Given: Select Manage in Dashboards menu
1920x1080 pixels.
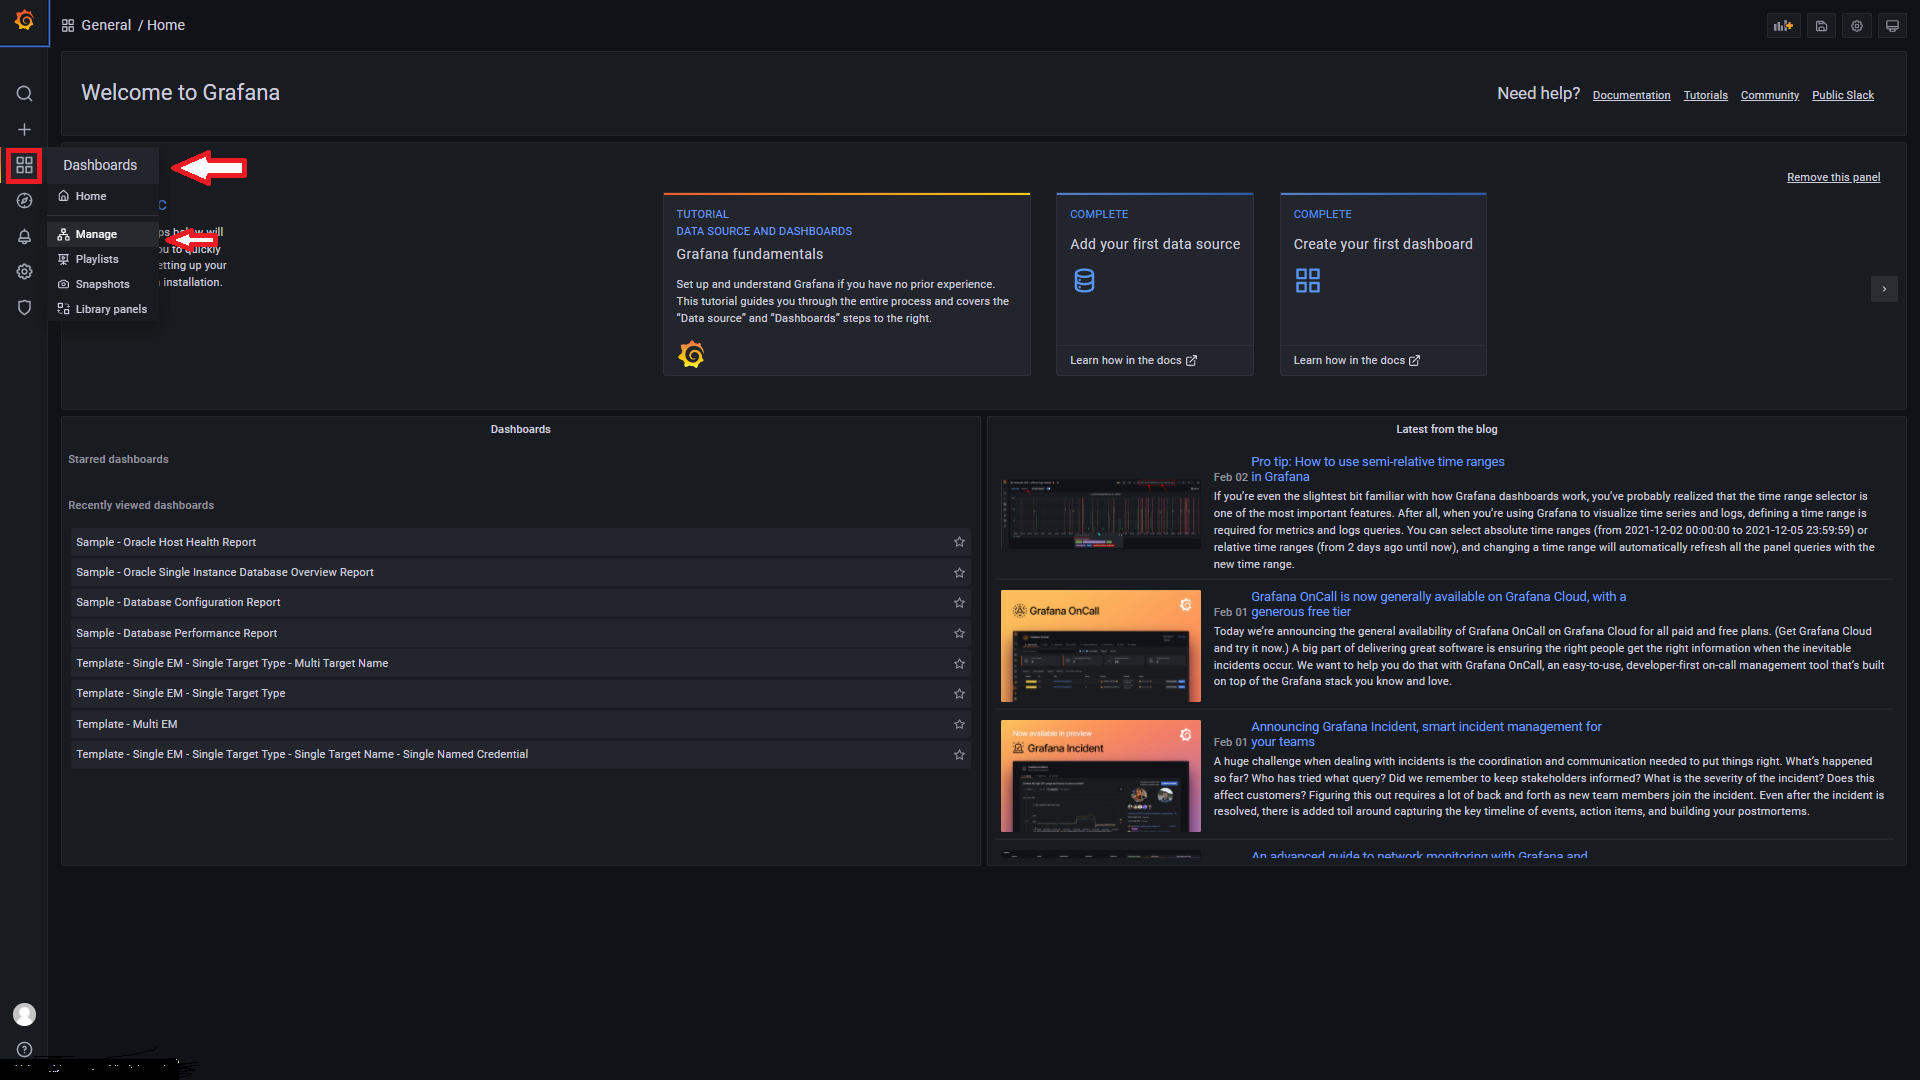Looking at the screenshot, I should (x=96, y=234).
